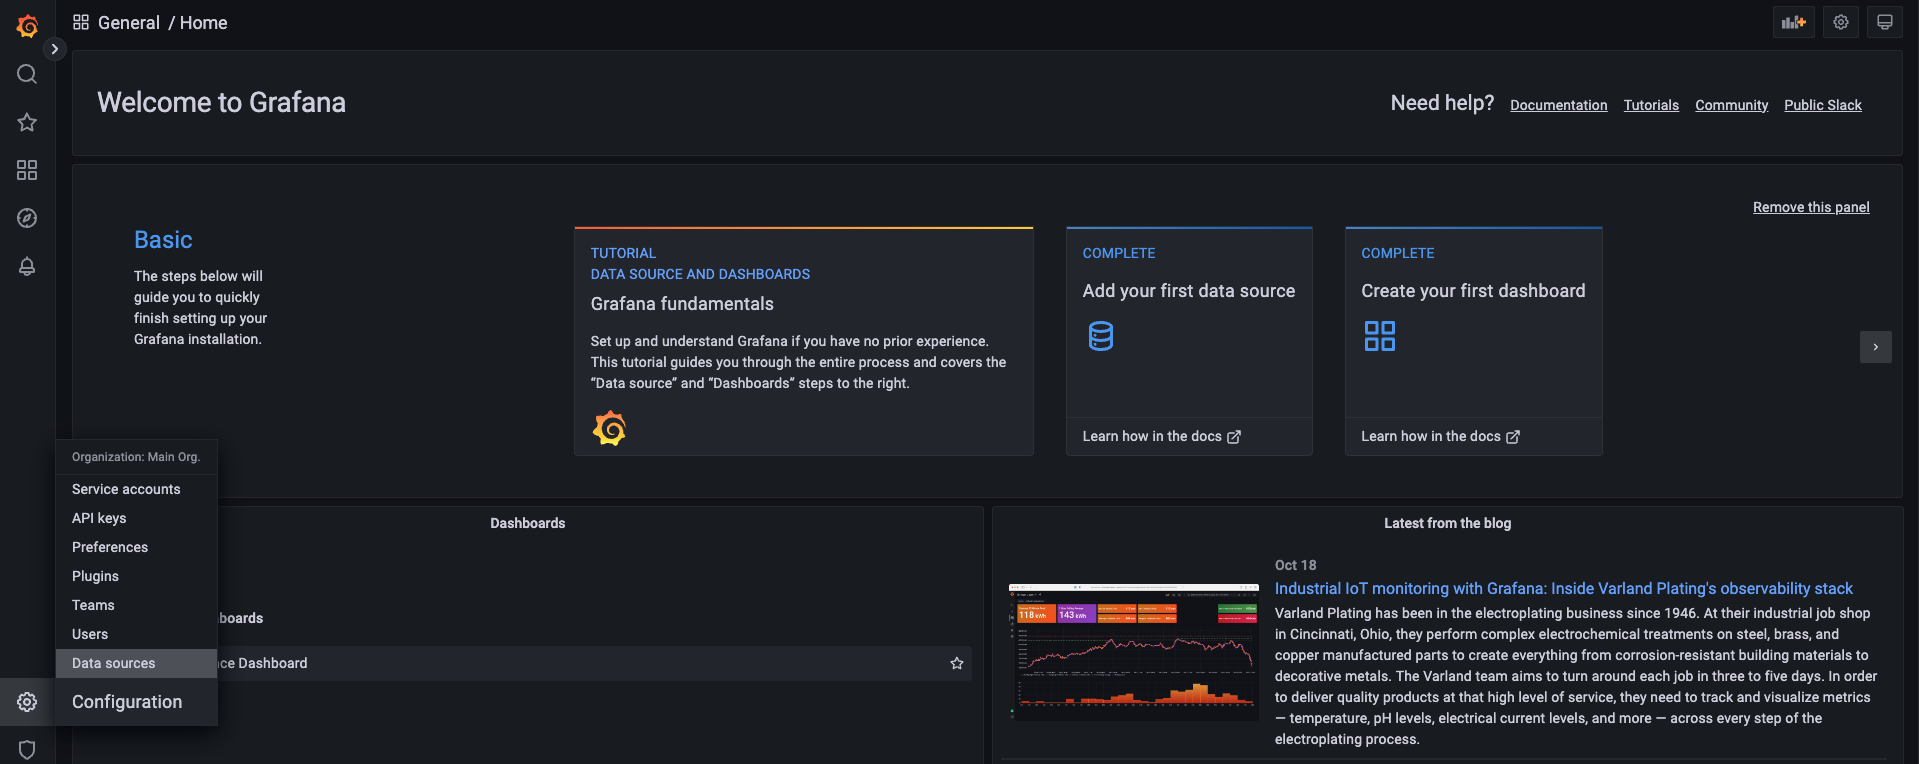Image resolution: width=1919 pixels, height=764 pixels.
Task: Click the Oct 18 blog date
Action: pyautogui.click(x=1295, y=565)
